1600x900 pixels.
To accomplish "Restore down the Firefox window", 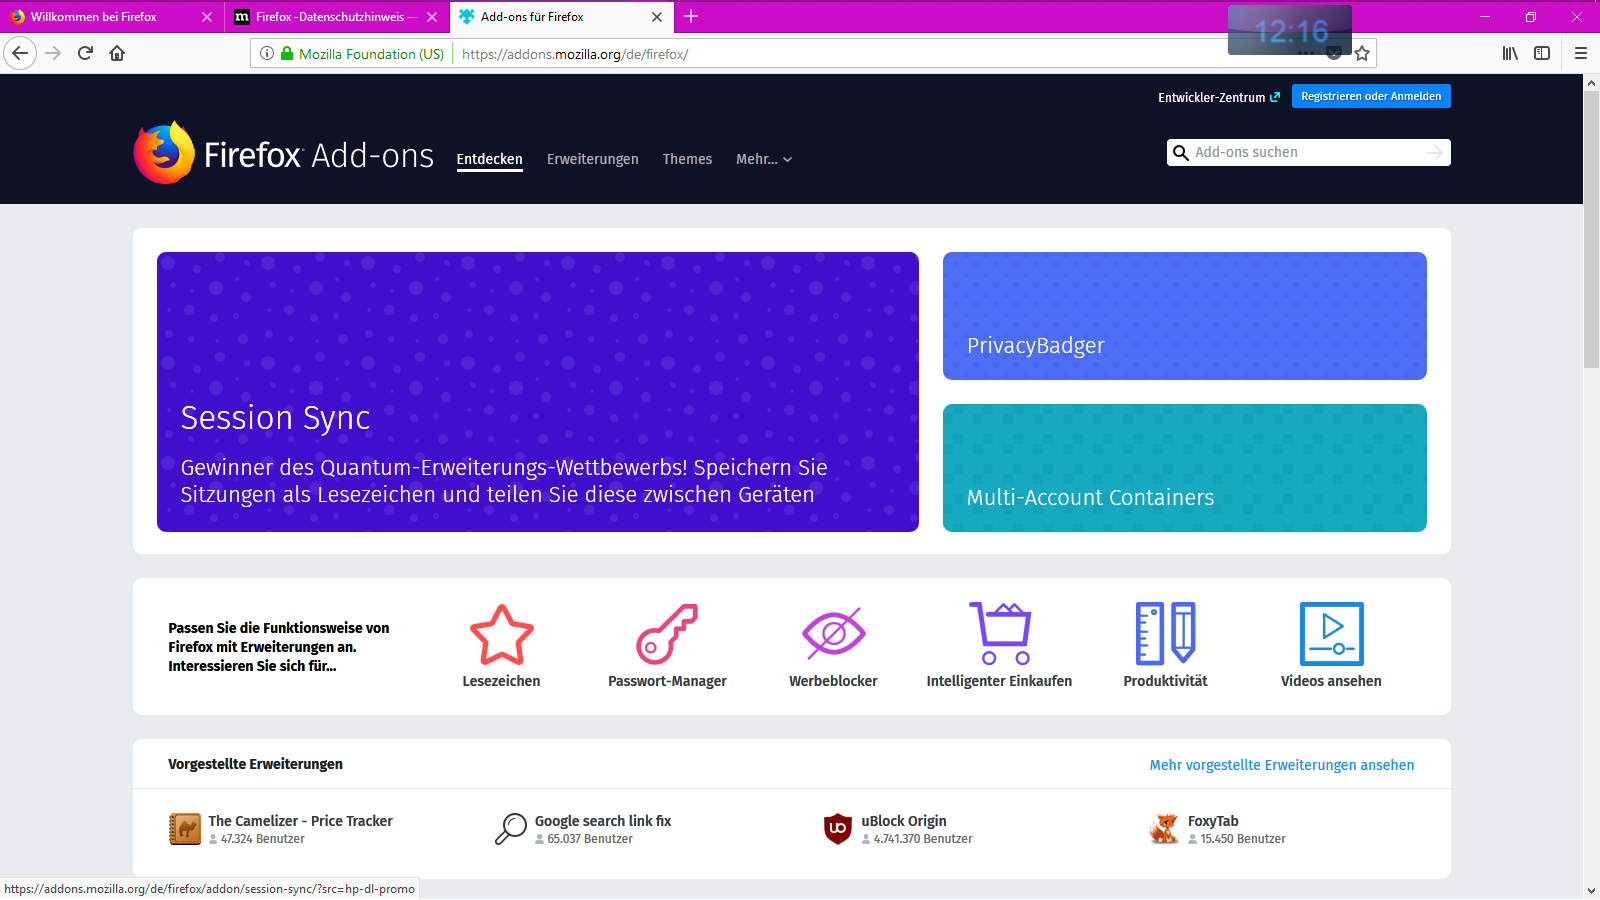I will point(1531,16).
